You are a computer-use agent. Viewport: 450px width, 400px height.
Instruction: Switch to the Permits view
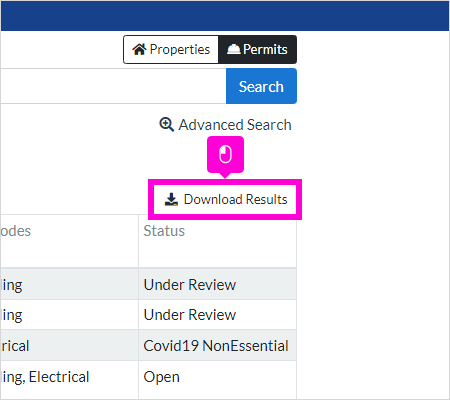257,49
